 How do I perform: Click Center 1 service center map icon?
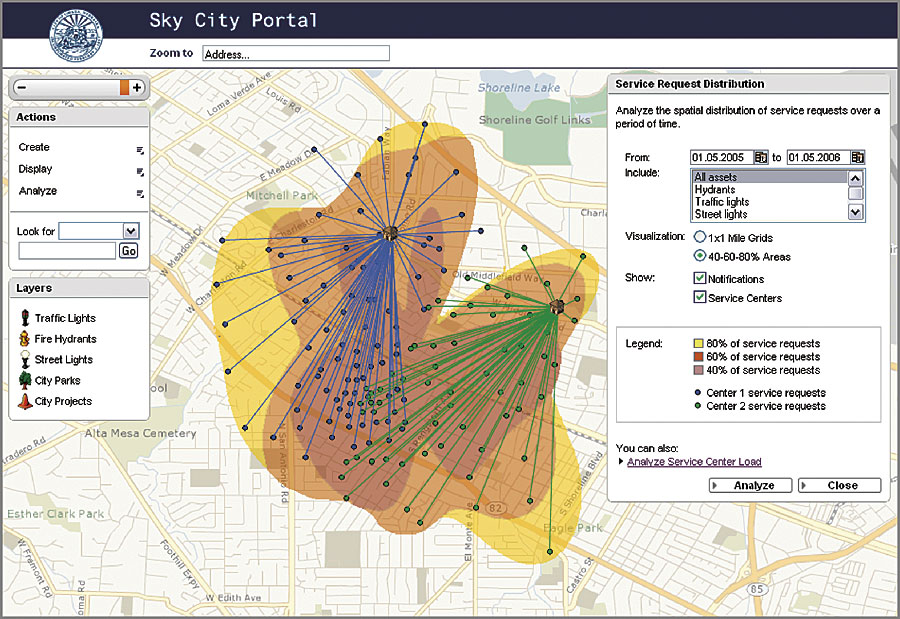coord(390,234)
